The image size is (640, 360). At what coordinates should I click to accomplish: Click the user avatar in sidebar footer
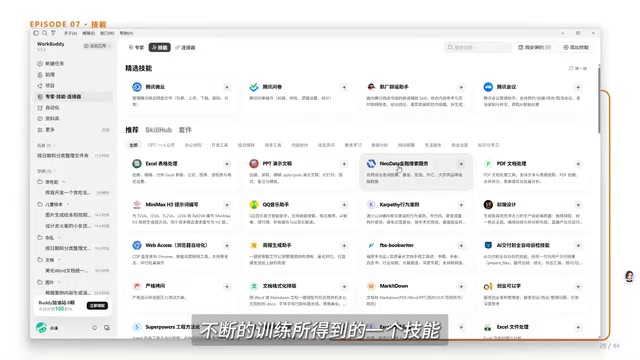41,328
